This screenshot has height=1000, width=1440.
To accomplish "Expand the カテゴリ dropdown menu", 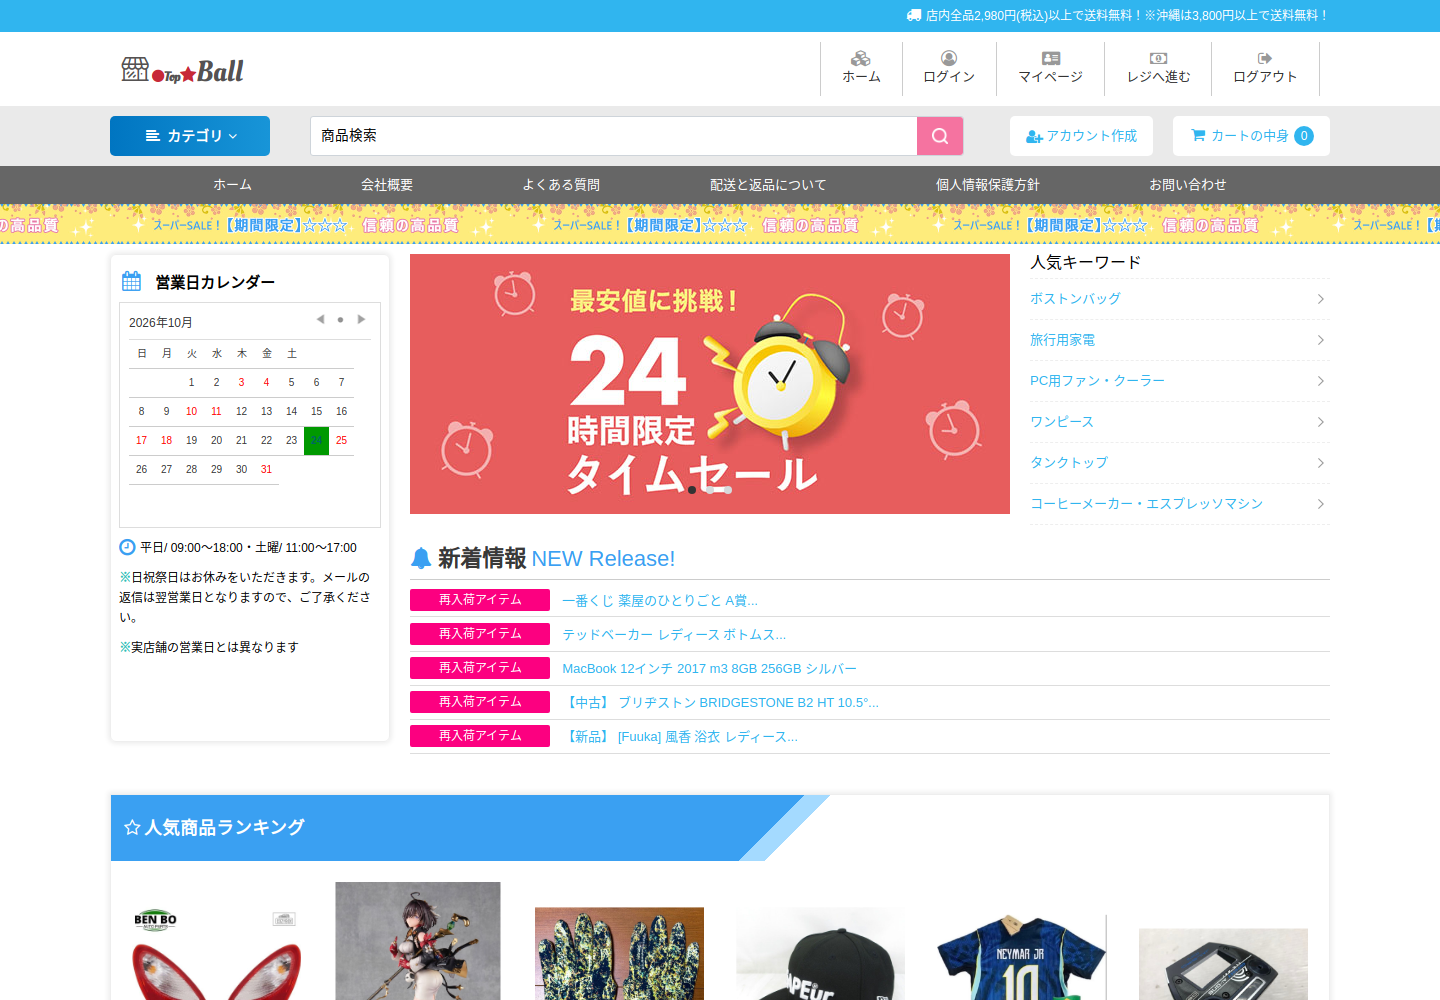I will 190,136.
